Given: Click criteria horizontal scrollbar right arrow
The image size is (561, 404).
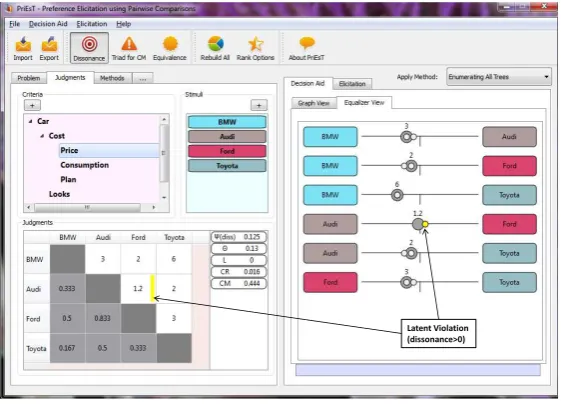Looking at the screenshot, I should [154, 207].
